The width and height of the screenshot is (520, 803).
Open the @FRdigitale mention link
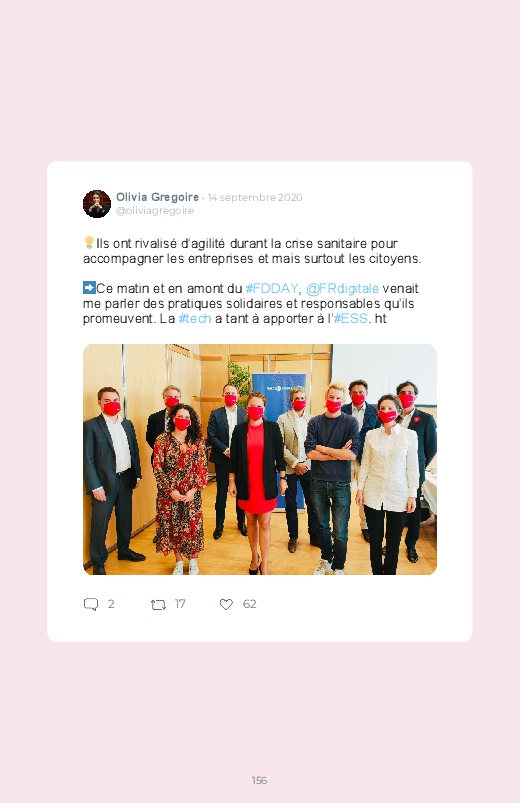pyautogui.click(x=342, y=289)
